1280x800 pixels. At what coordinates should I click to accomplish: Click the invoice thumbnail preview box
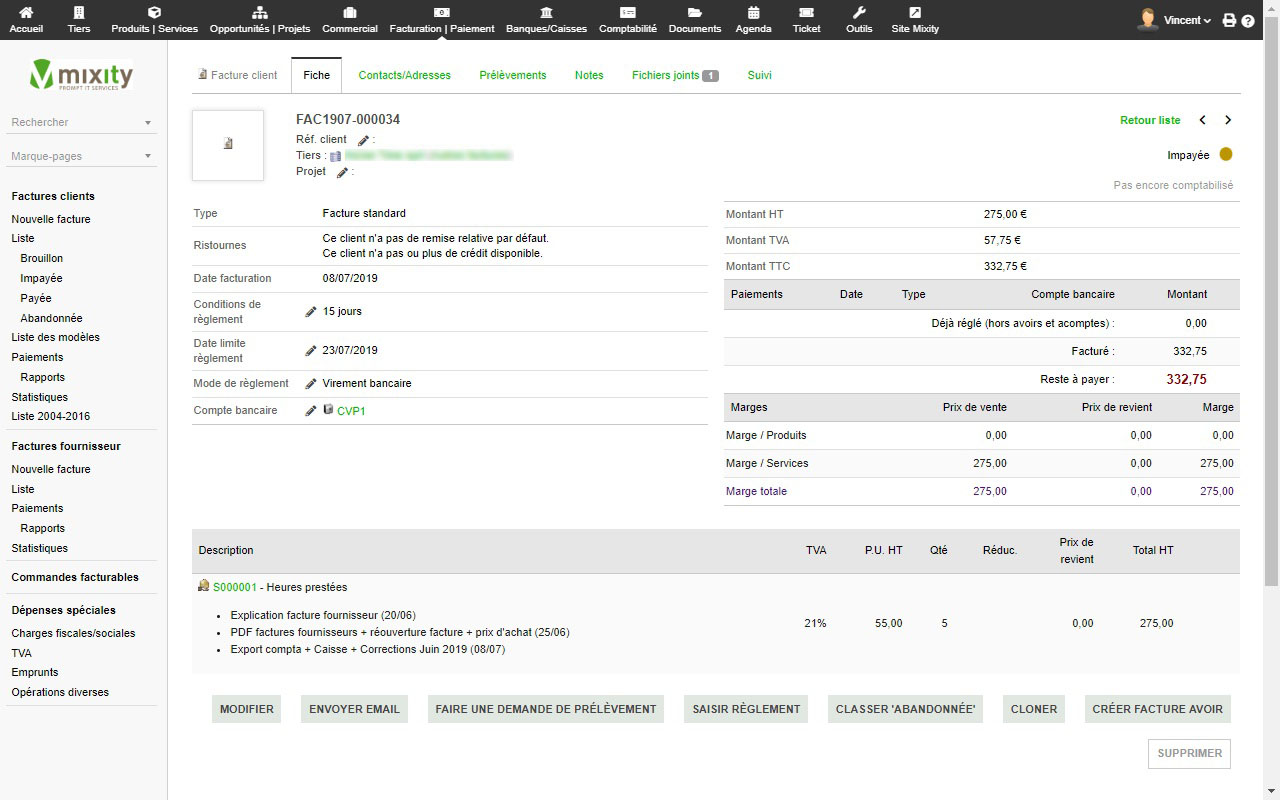point(228,145)
